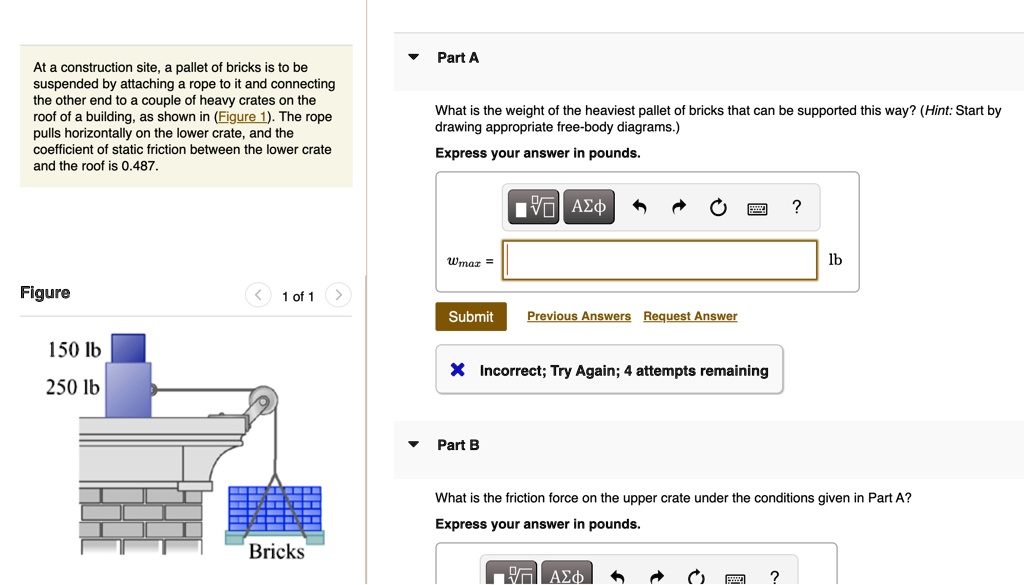This screenshot has width=1024, height=585.
Task: Click the 'lb' unit label beside input
Action: [x=835, y=260]
